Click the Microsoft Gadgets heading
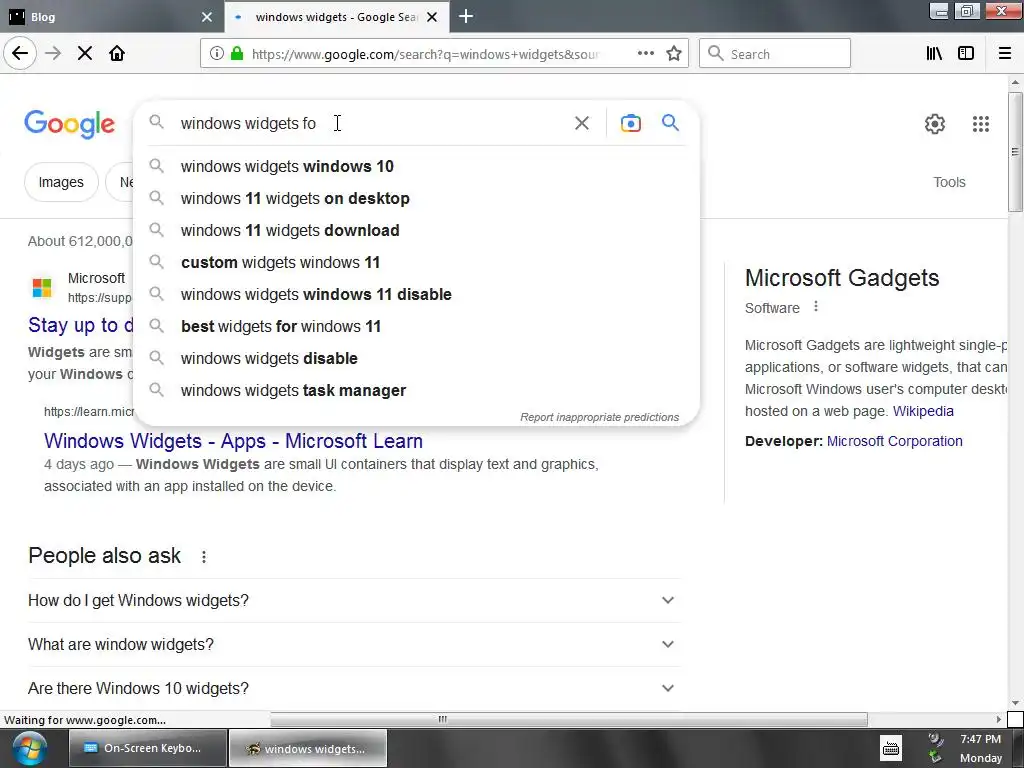1024x768 pixels. [x=842, y=278]
